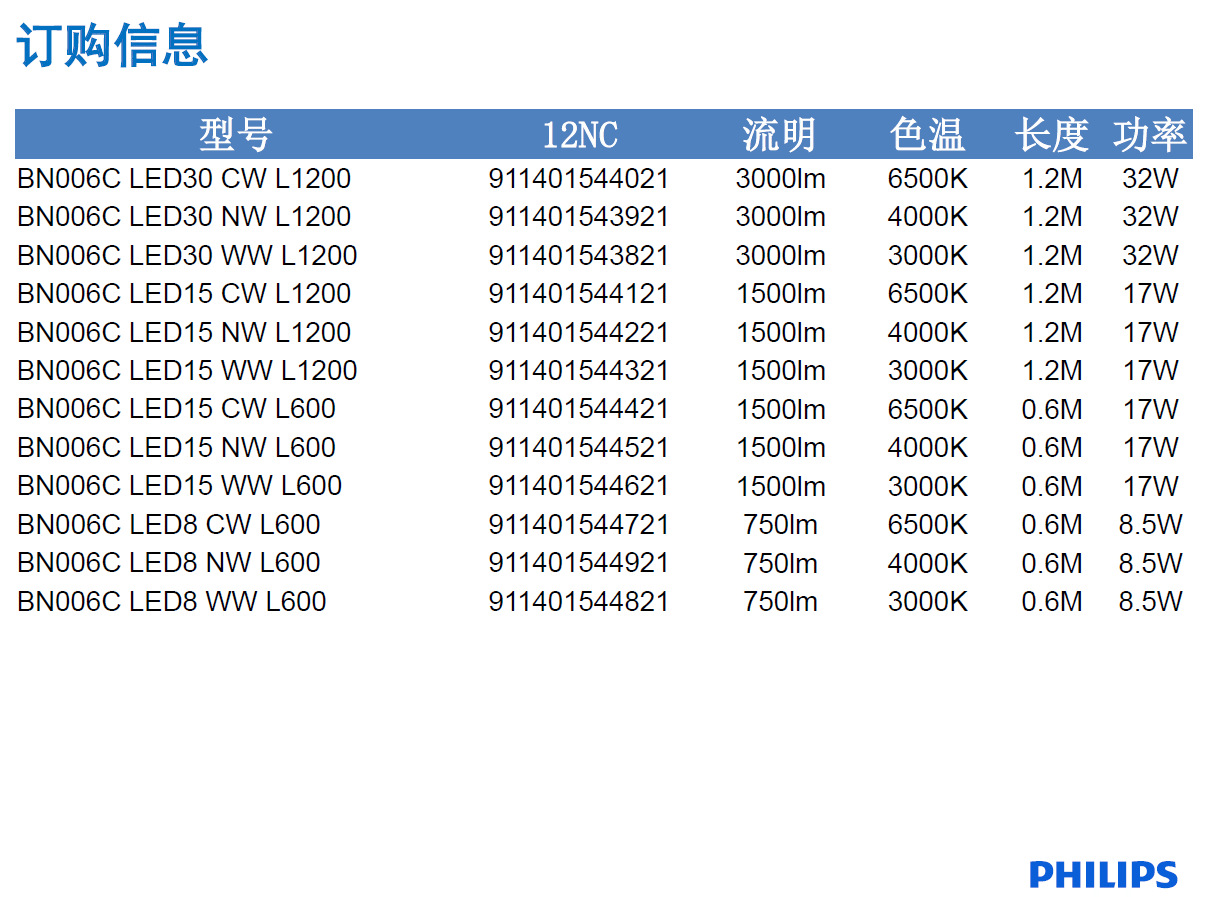Select the 型号 column header

[x=235, y=134]
